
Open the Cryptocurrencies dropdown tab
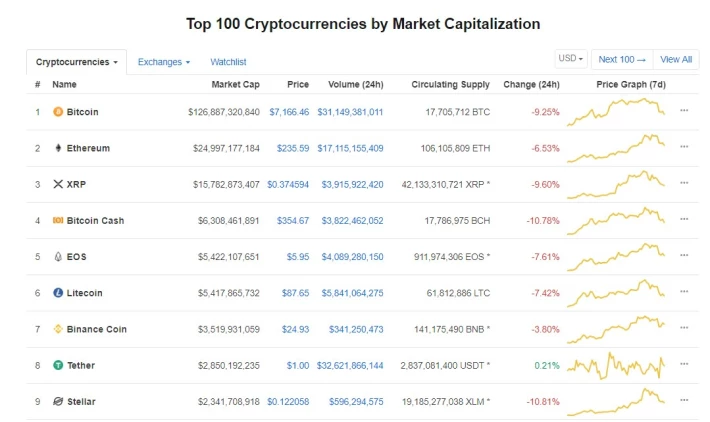pos(77,62)
